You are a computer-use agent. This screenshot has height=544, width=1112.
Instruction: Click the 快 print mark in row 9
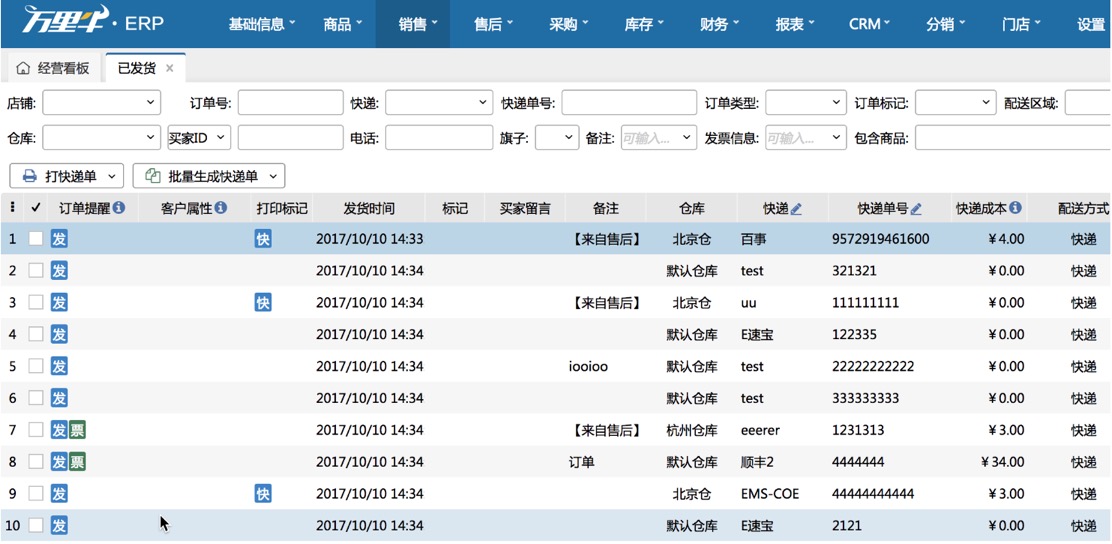[x=262, y=494]
